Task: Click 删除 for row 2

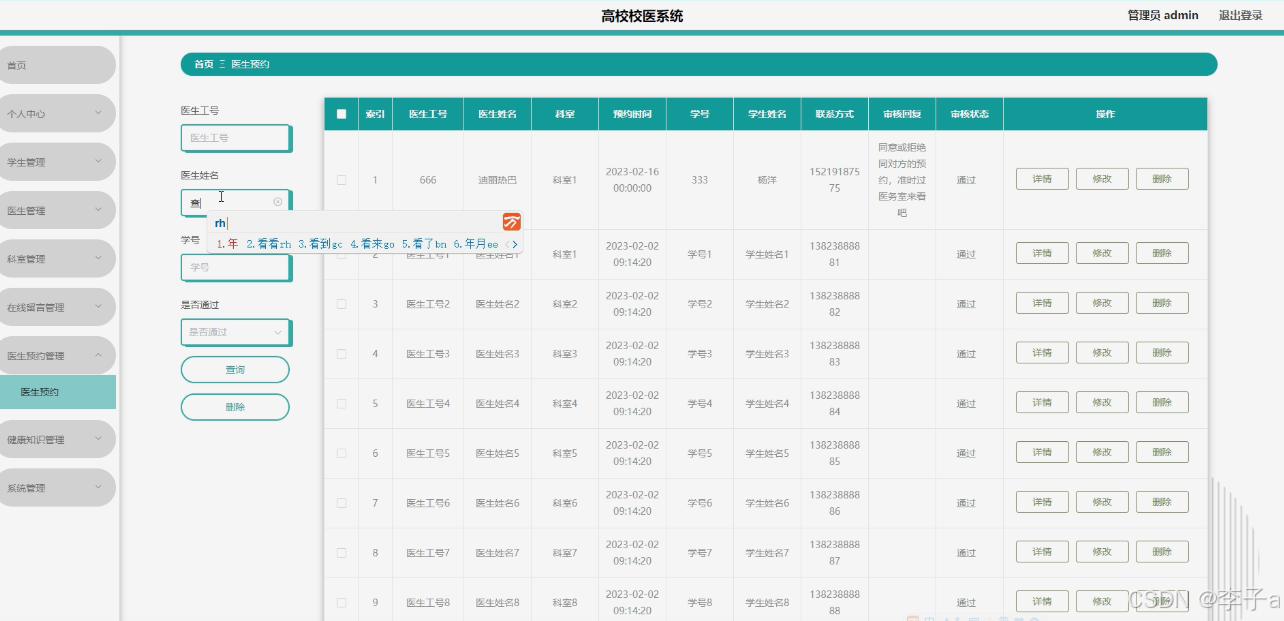Action: (x=1162, y=253)
